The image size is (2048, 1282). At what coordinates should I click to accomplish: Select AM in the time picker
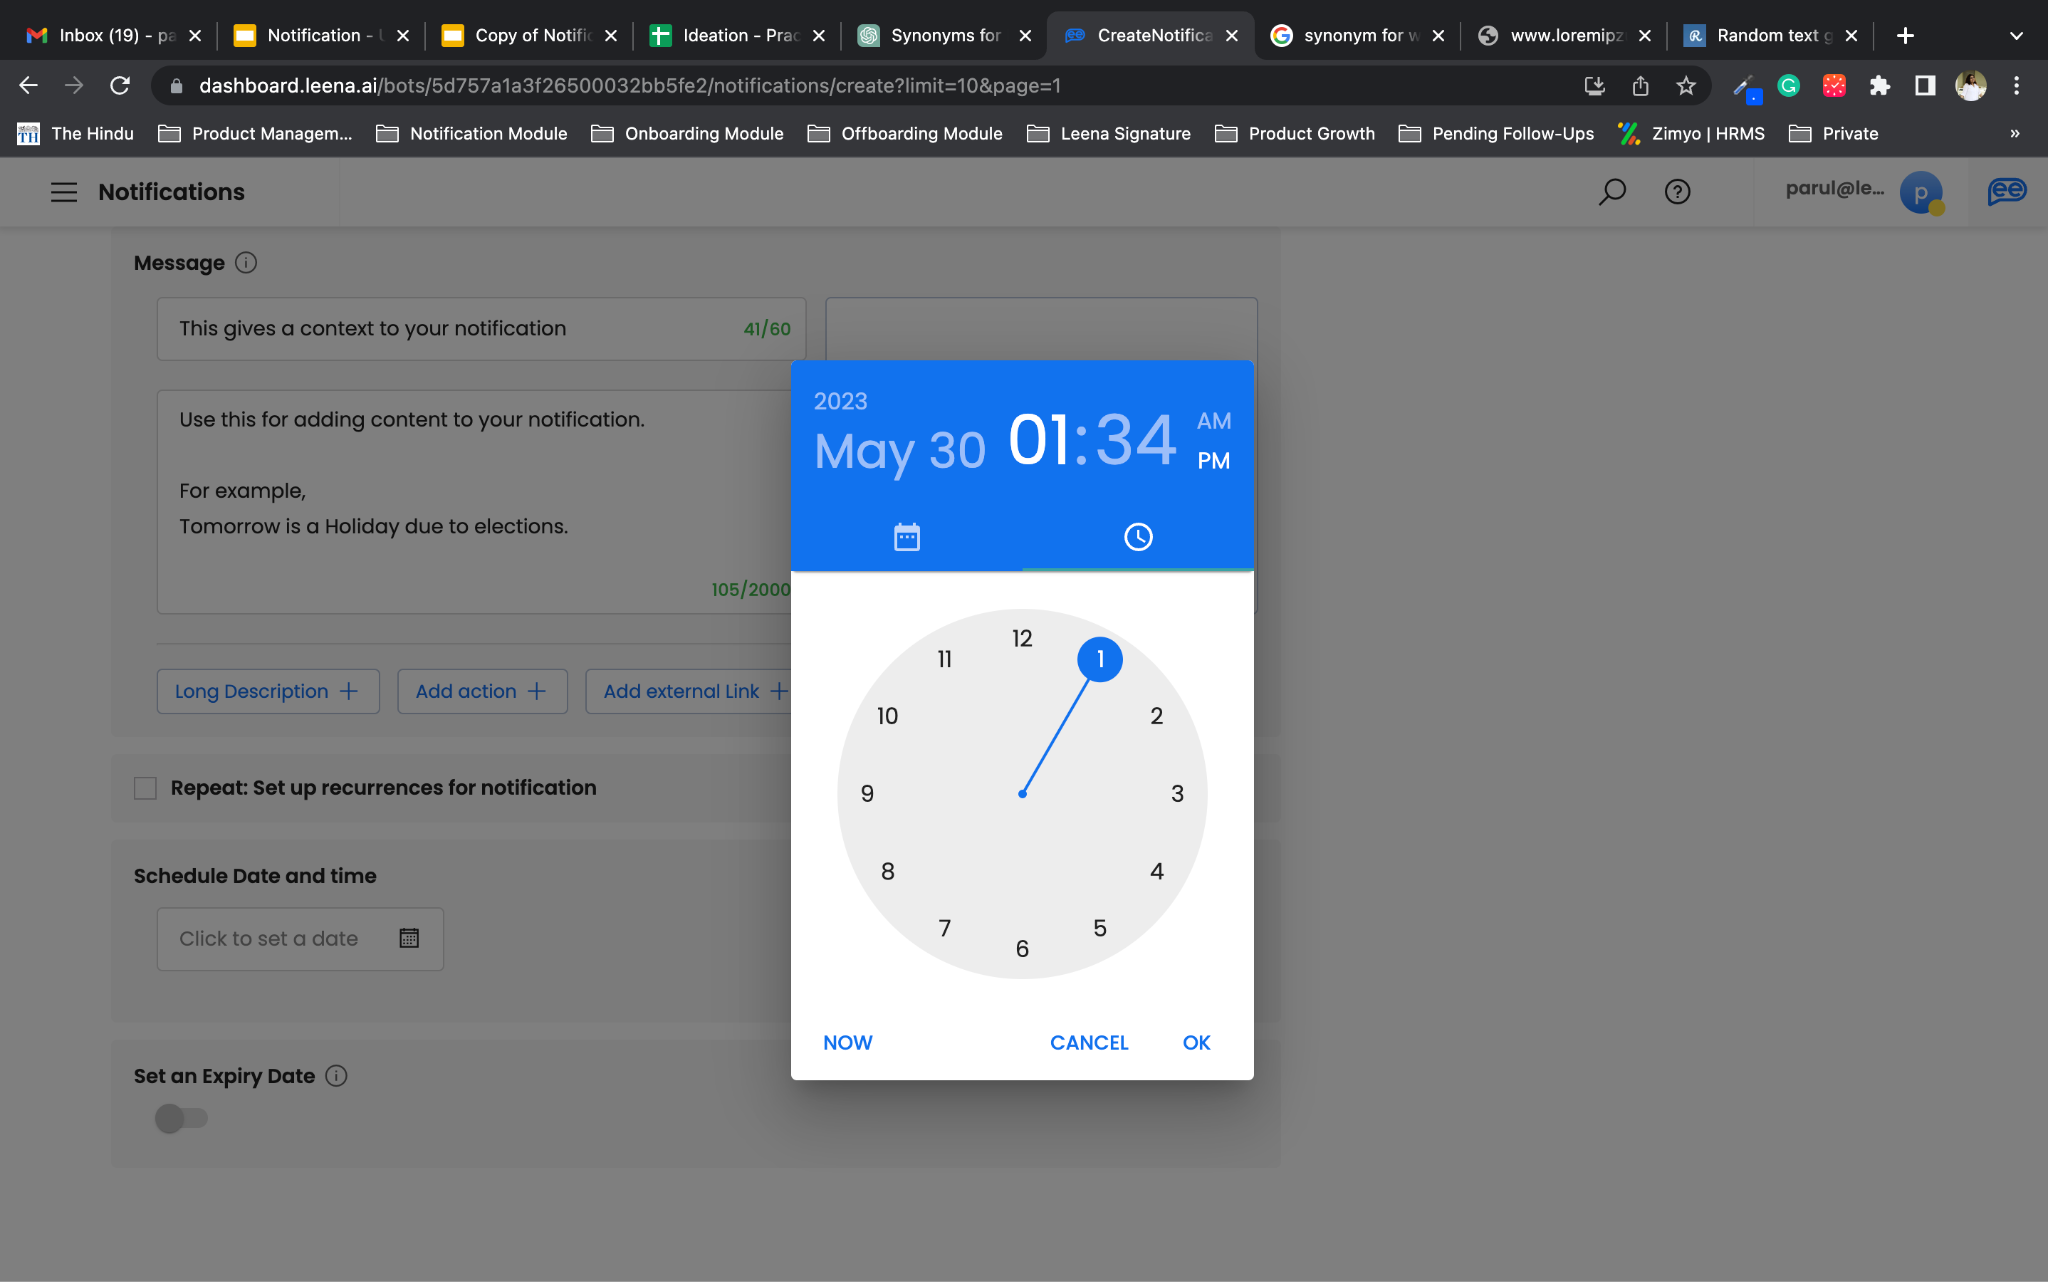pyautogui.click(x=1213, y=421)
